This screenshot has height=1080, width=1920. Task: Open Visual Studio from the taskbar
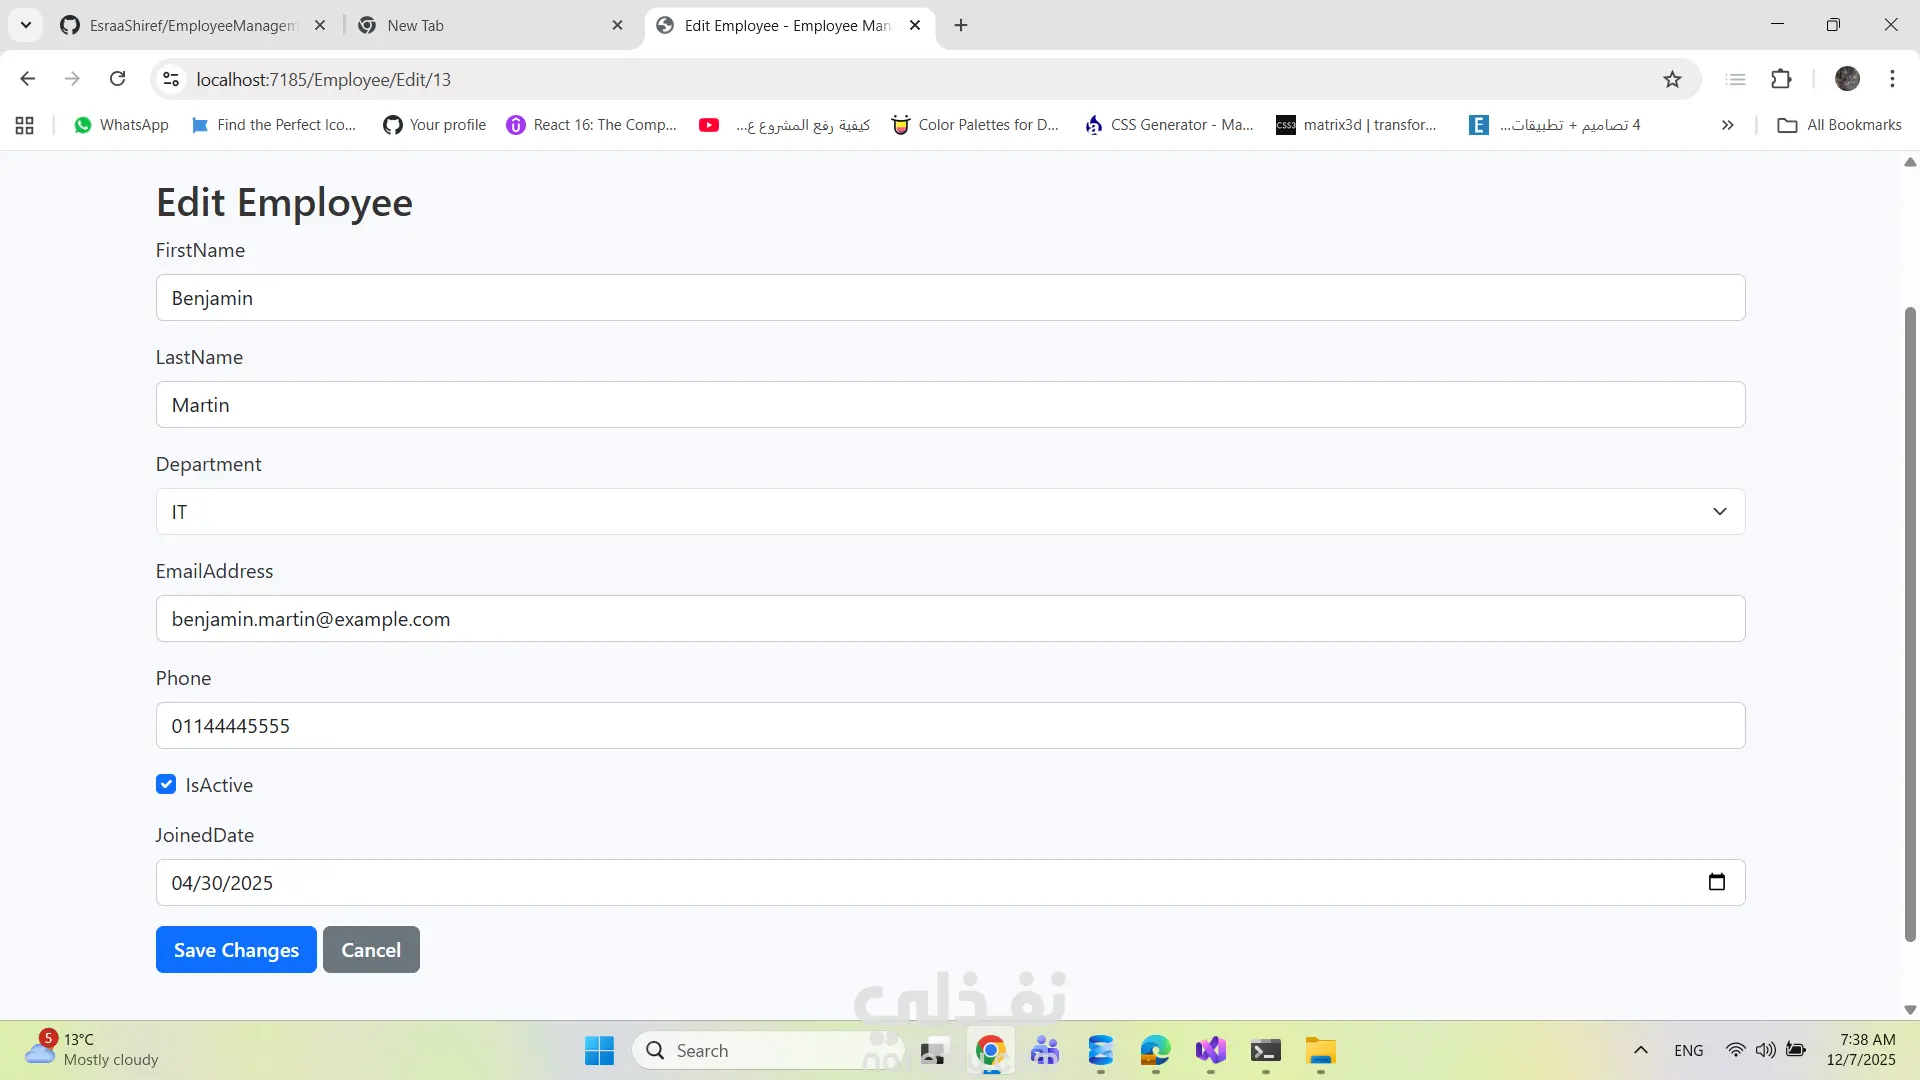click(1210, 1051)
